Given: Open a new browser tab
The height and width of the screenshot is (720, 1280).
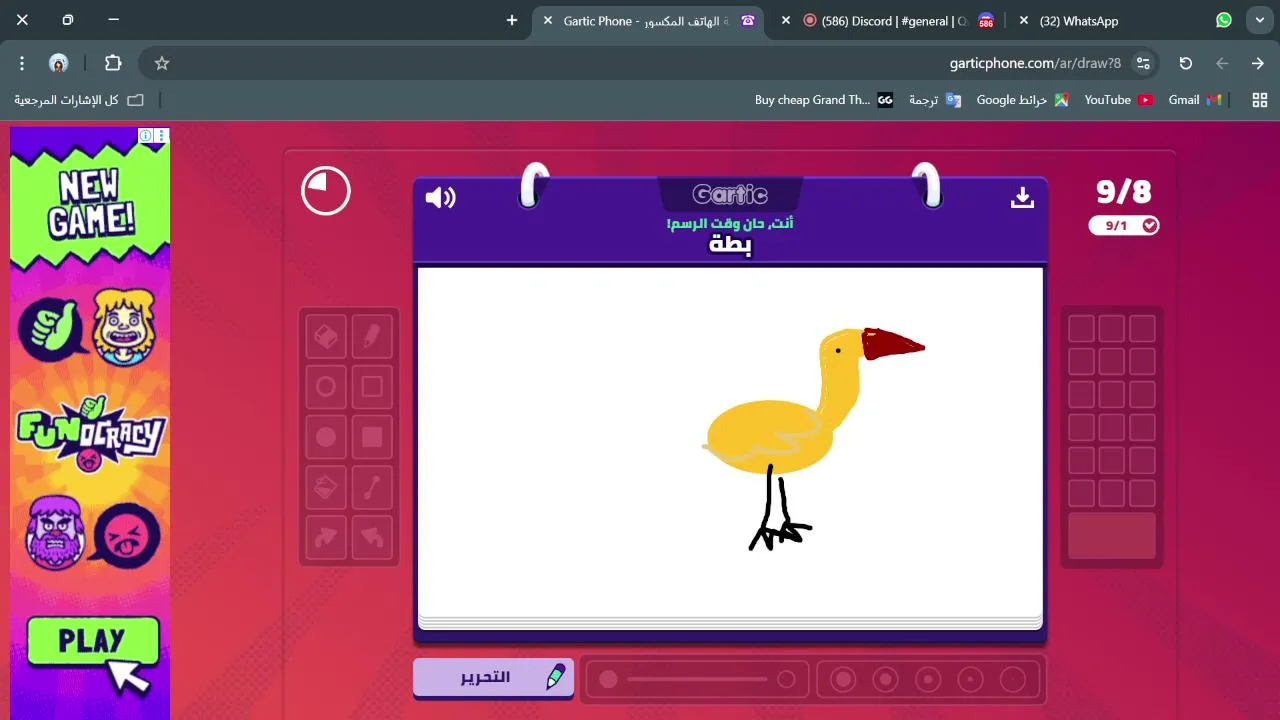Looking at the screenshot, I should click(x=512, y=20).
